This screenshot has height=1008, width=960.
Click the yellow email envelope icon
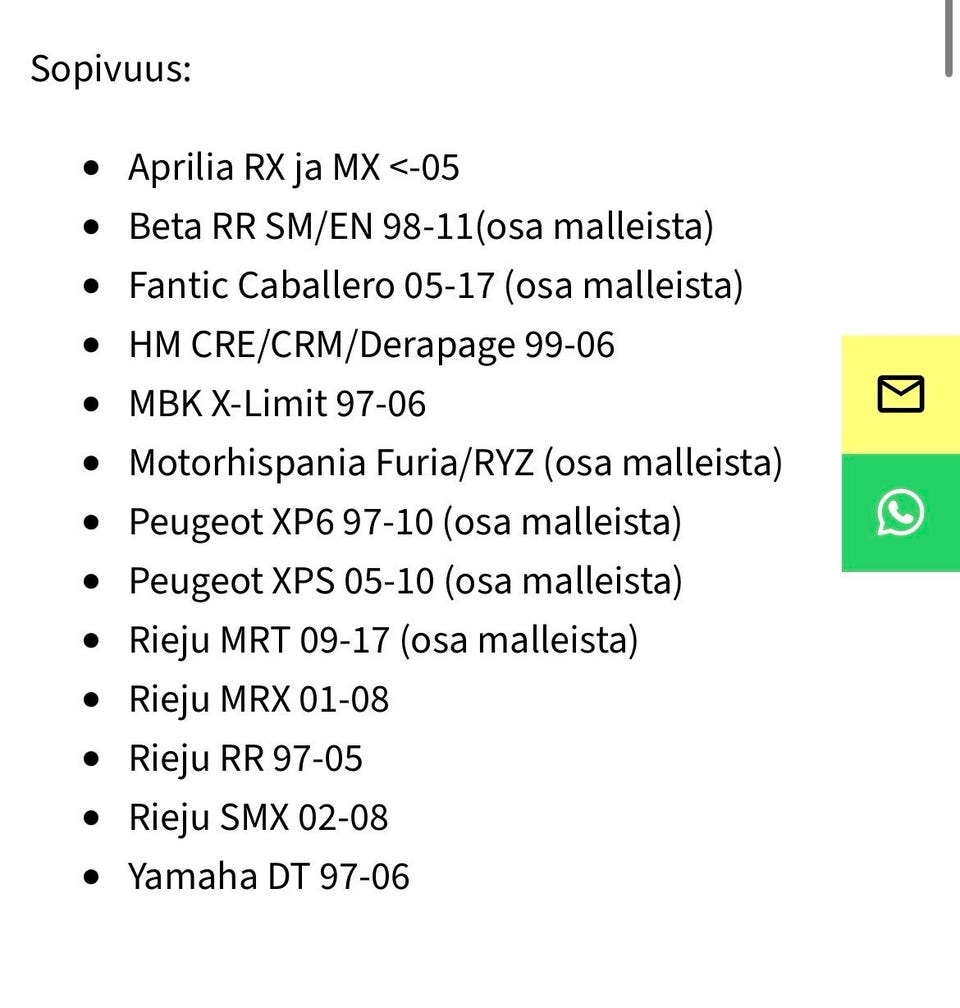[x=900, y=395]
